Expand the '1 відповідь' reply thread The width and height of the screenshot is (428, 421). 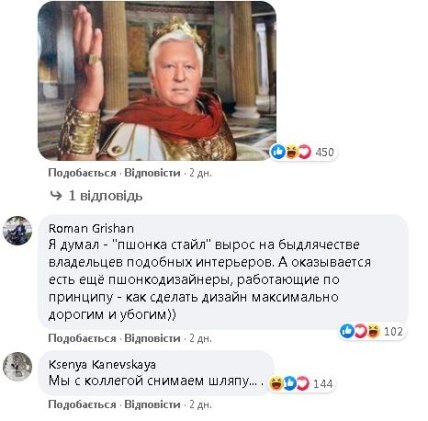[x=96, y=196]
